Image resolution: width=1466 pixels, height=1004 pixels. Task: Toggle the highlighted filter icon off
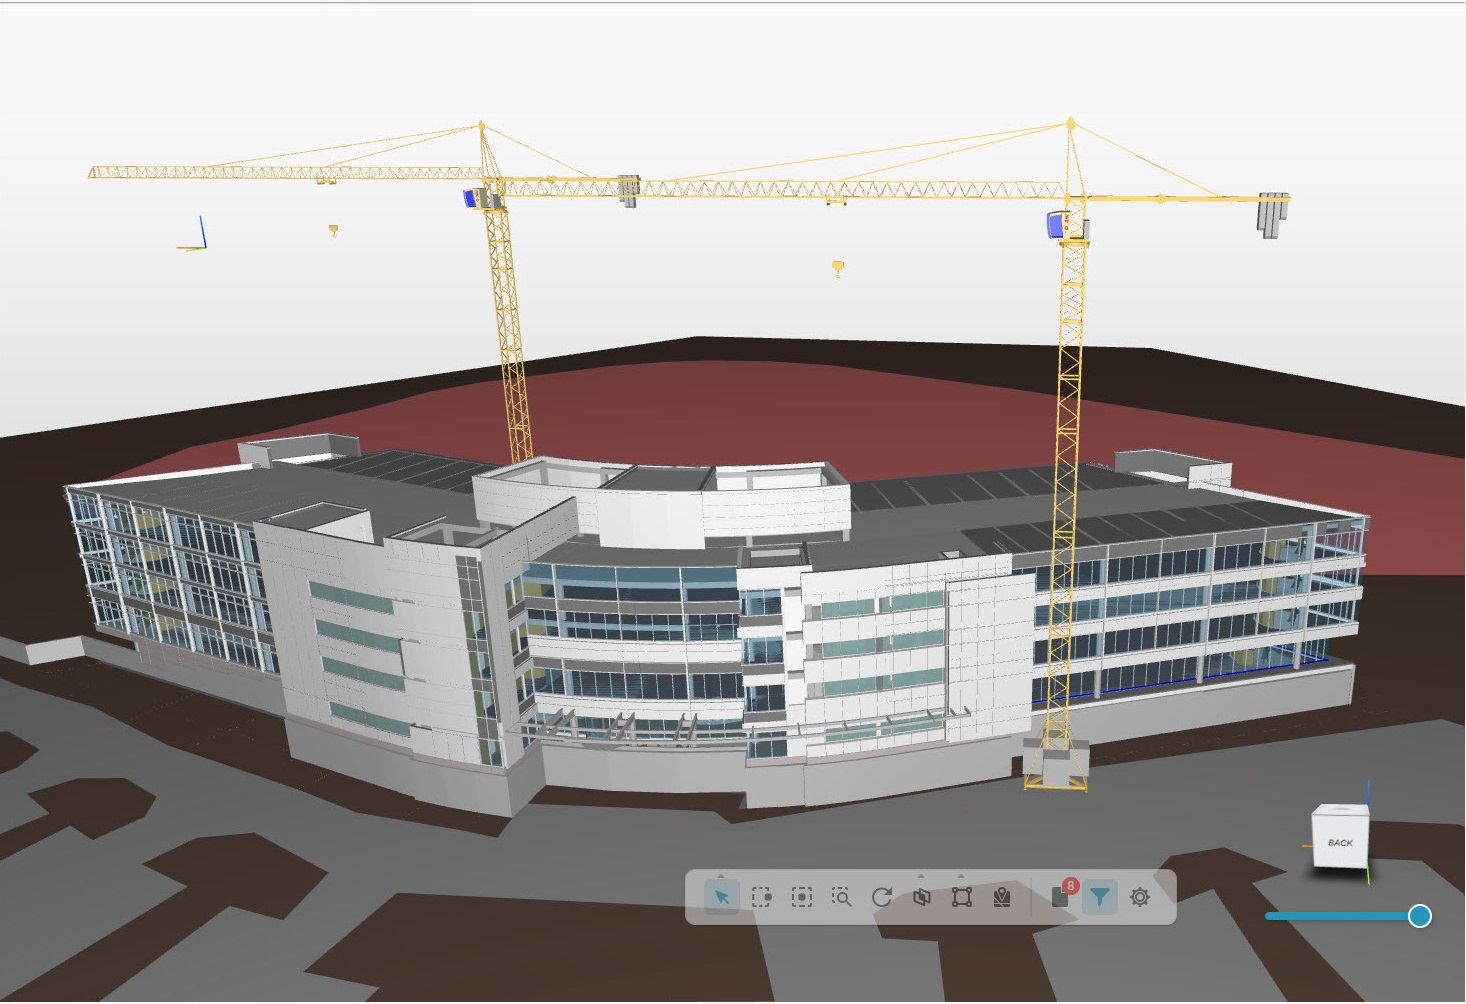click(x=1101, y=898)
